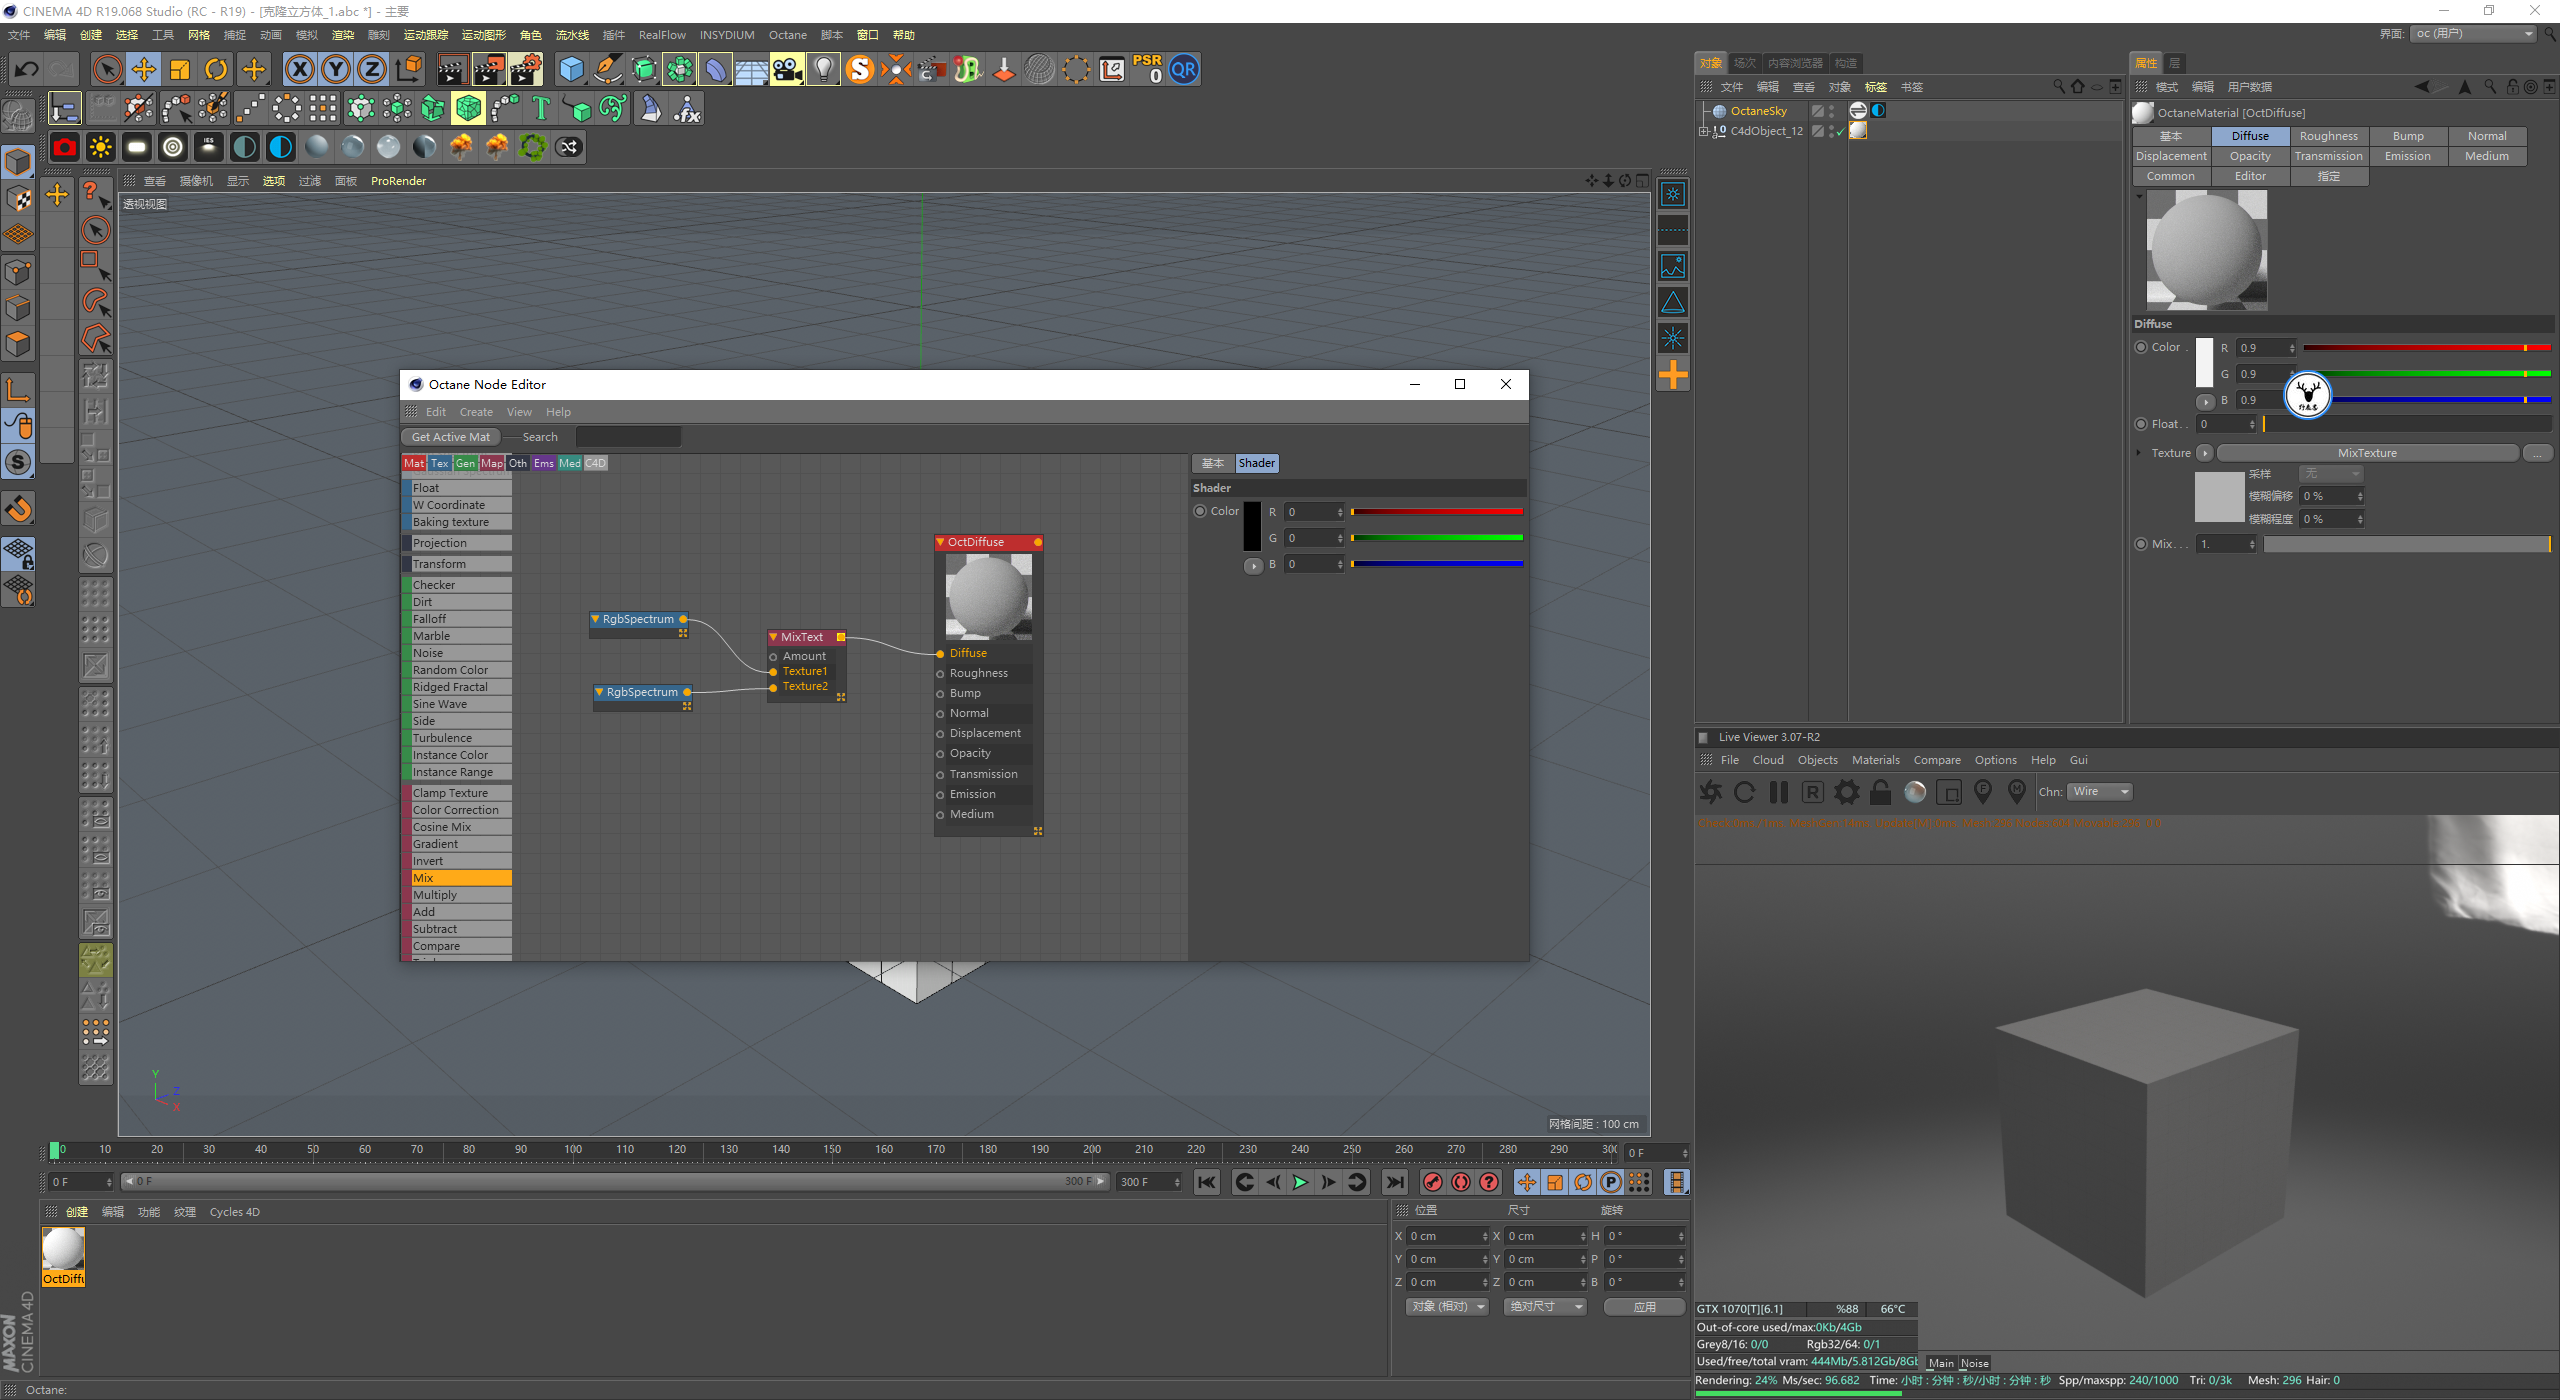Switch to Roughness tab in attributes
2560x1400 pixels.
(2328, 136)
